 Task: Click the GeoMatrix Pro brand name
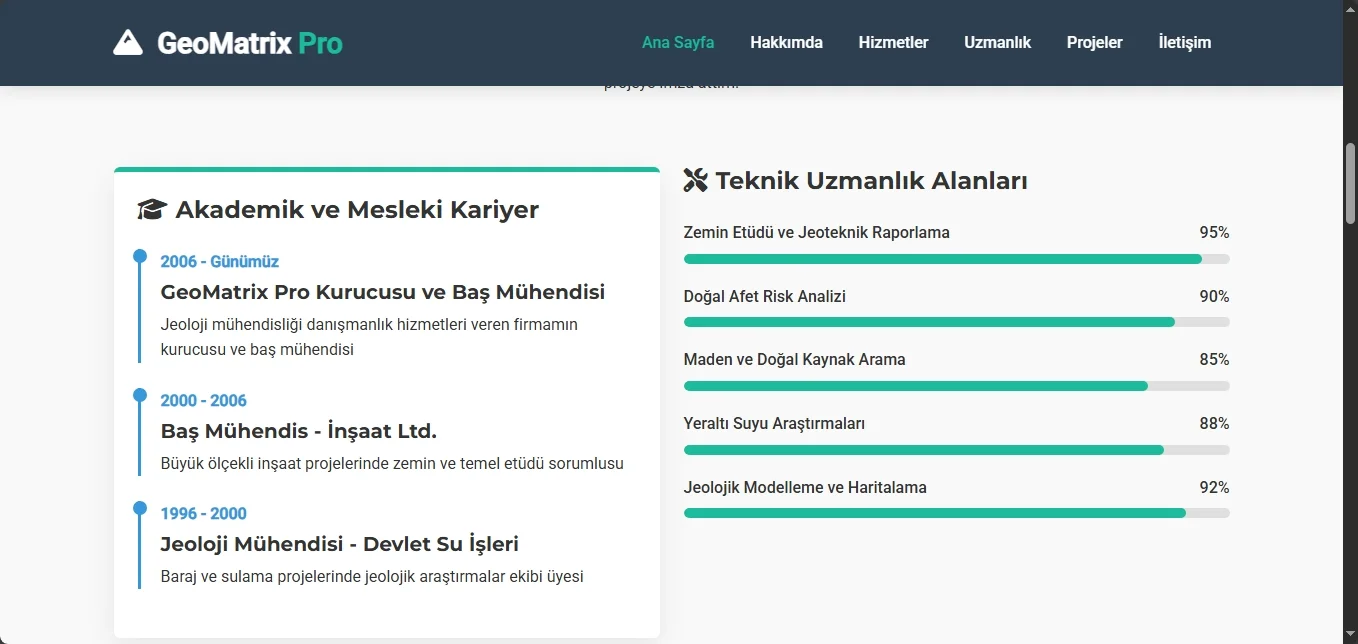[x=250, y=43]
